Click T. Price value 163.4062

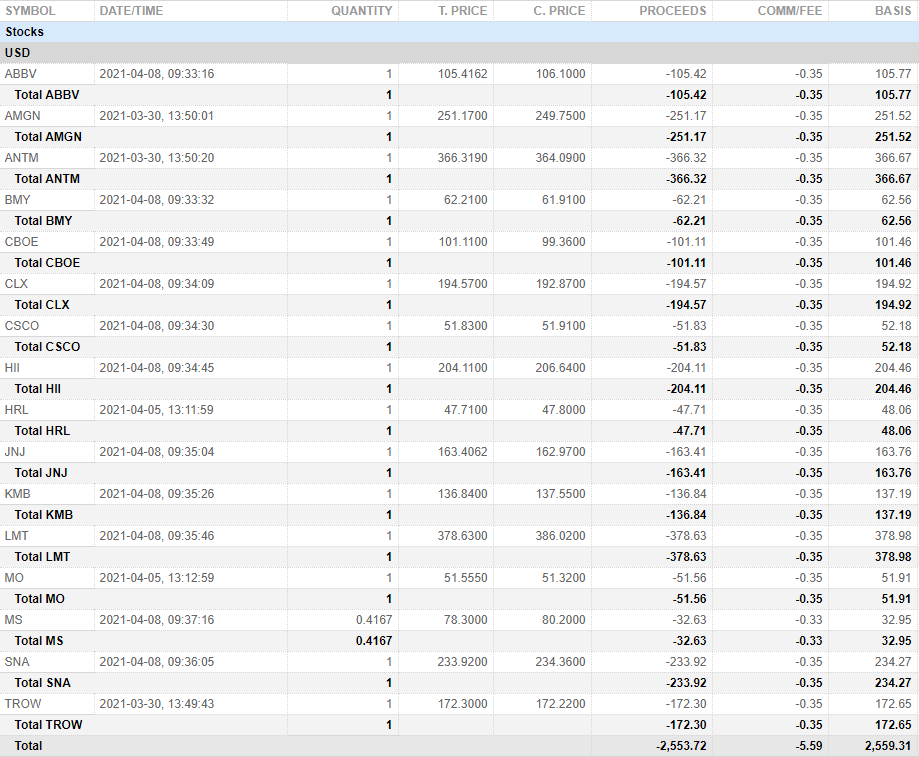(462, 452)
